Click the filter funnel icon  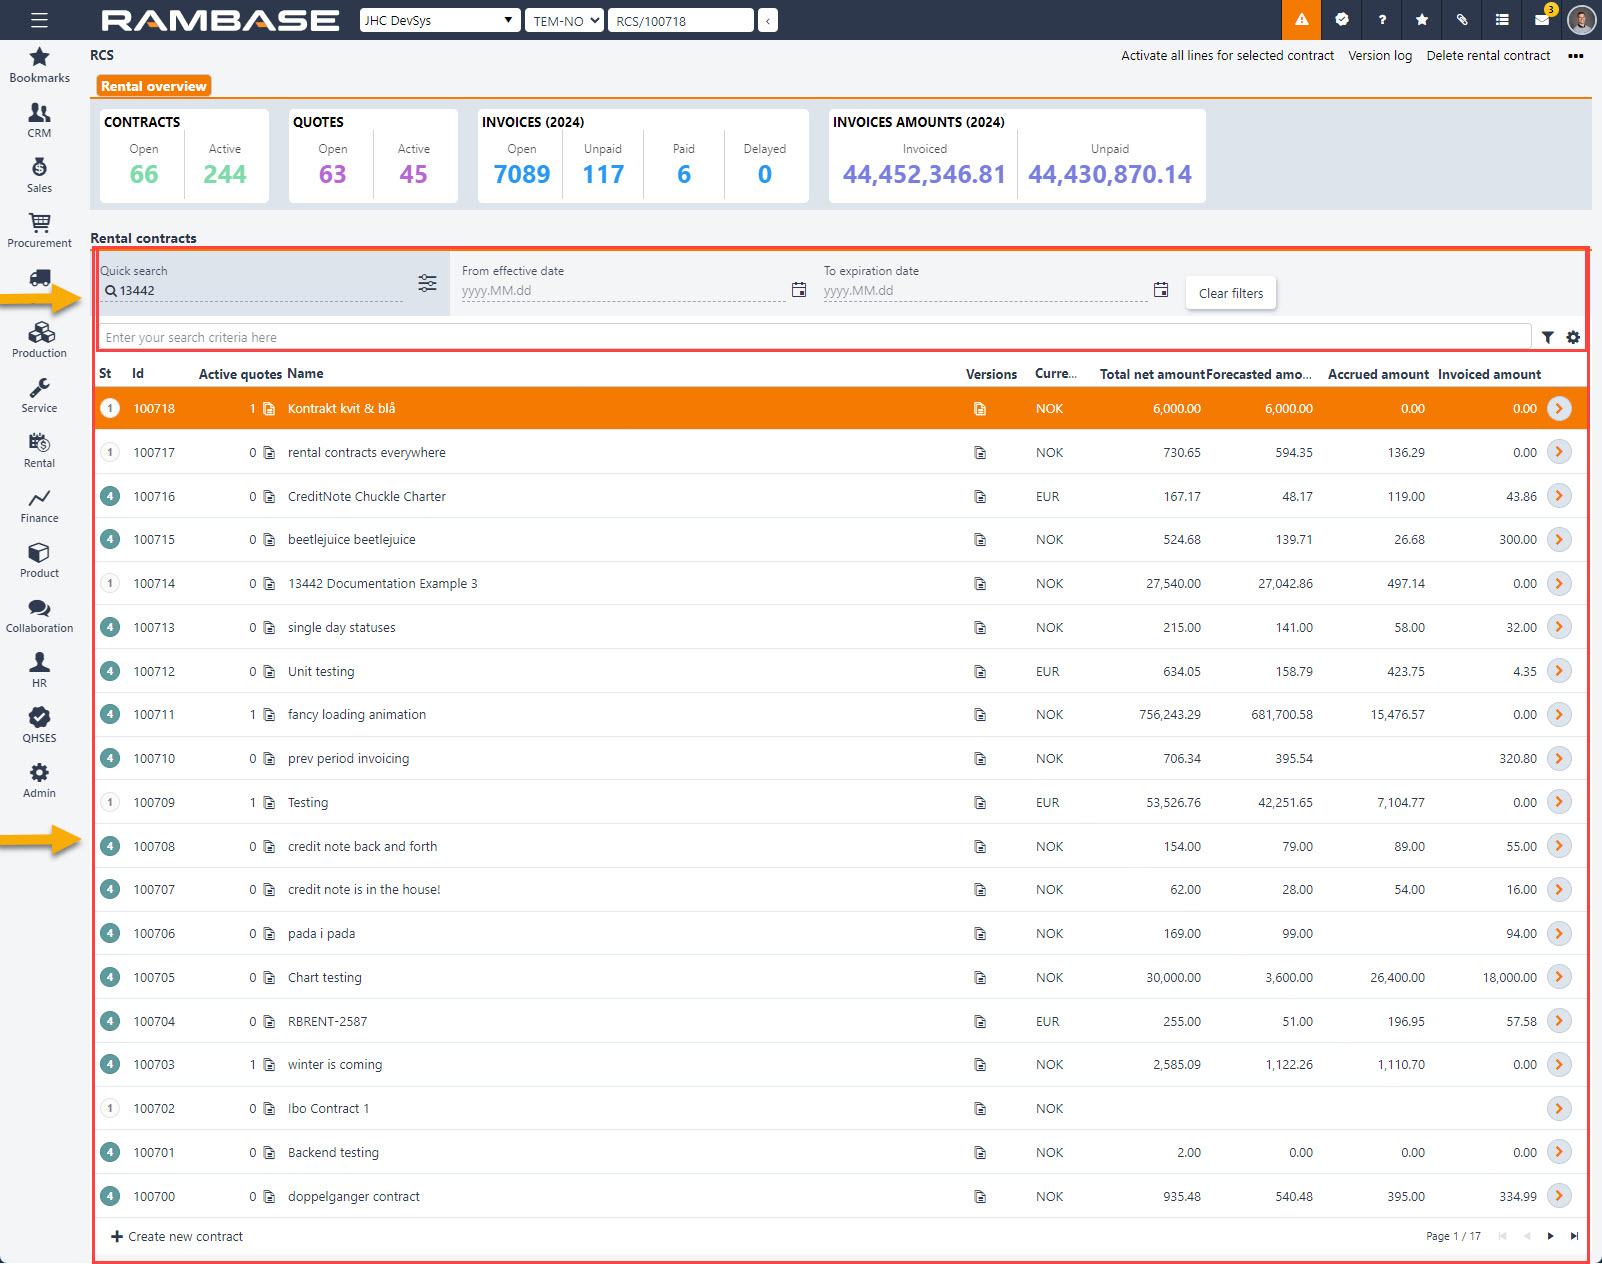(x=1548, y=338)
